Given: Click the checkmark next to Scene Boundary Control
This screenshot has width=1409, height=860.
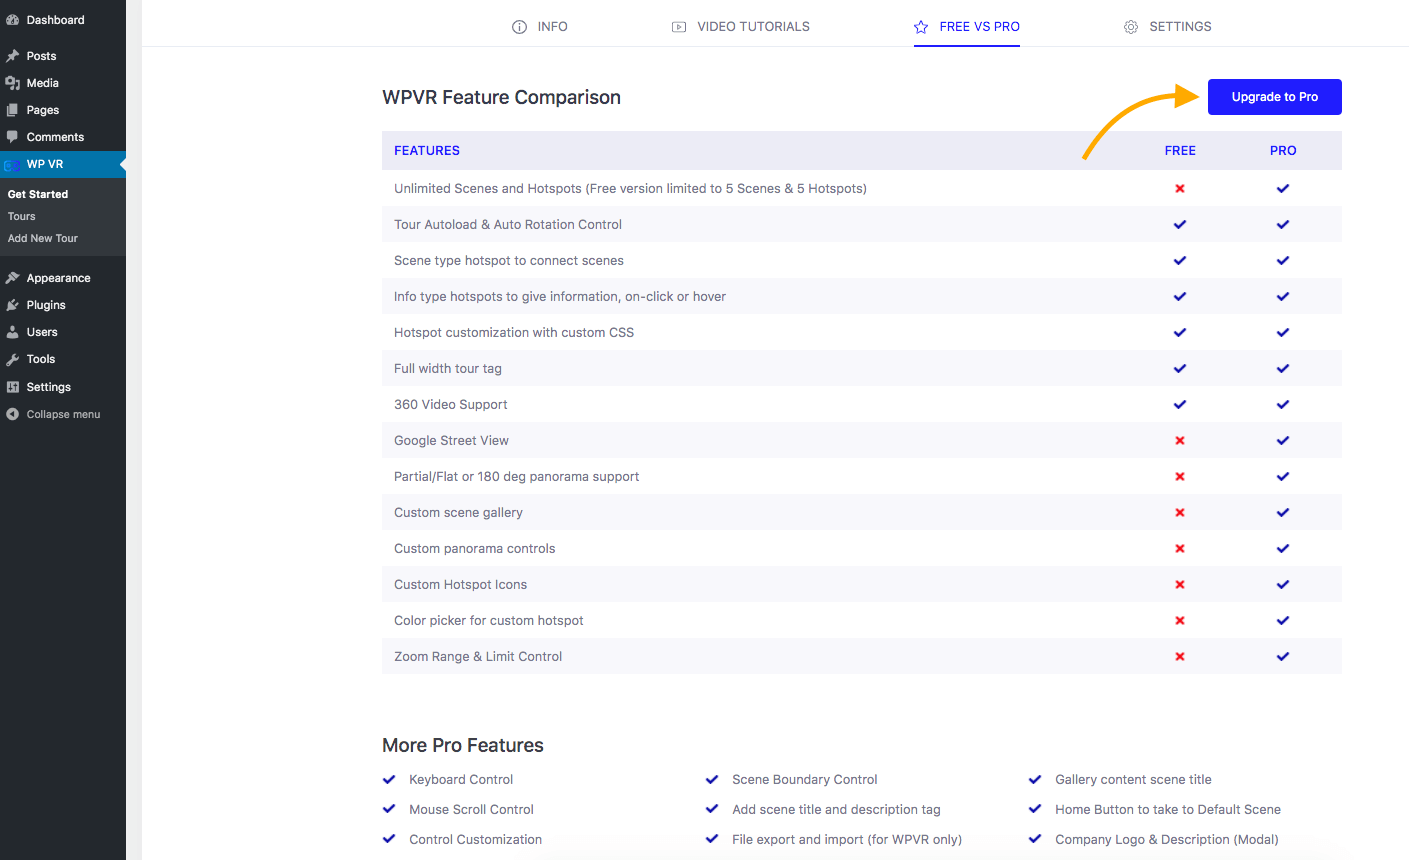Looking at the screenshot, I should point(712,779).
